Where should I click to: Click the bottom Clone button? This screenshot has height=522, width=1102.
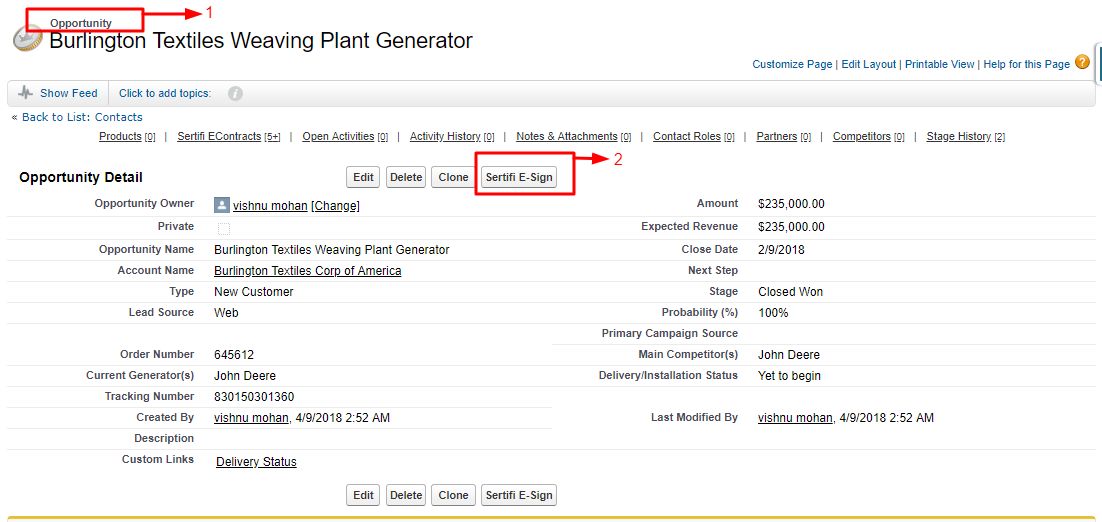tap(453, 495)
